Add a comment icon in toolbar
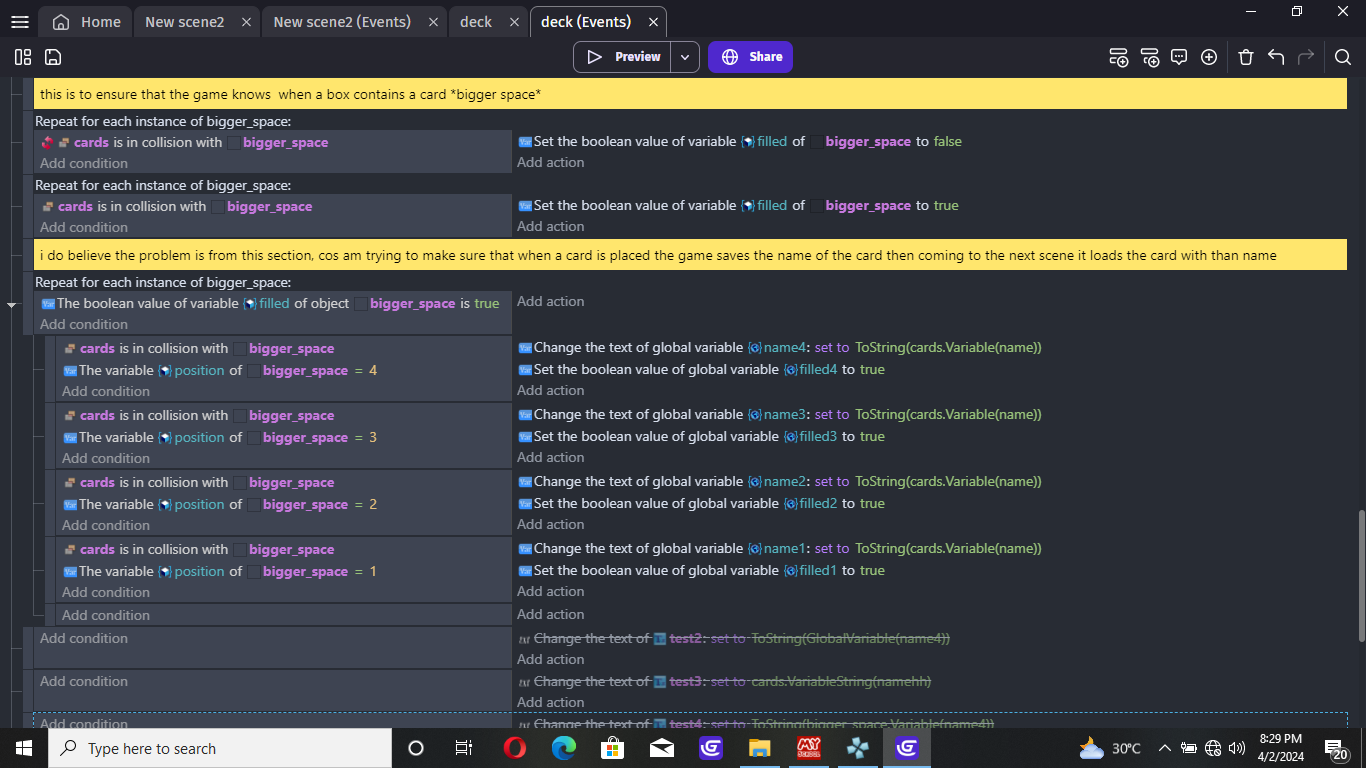 click(x=1179, y=57)
